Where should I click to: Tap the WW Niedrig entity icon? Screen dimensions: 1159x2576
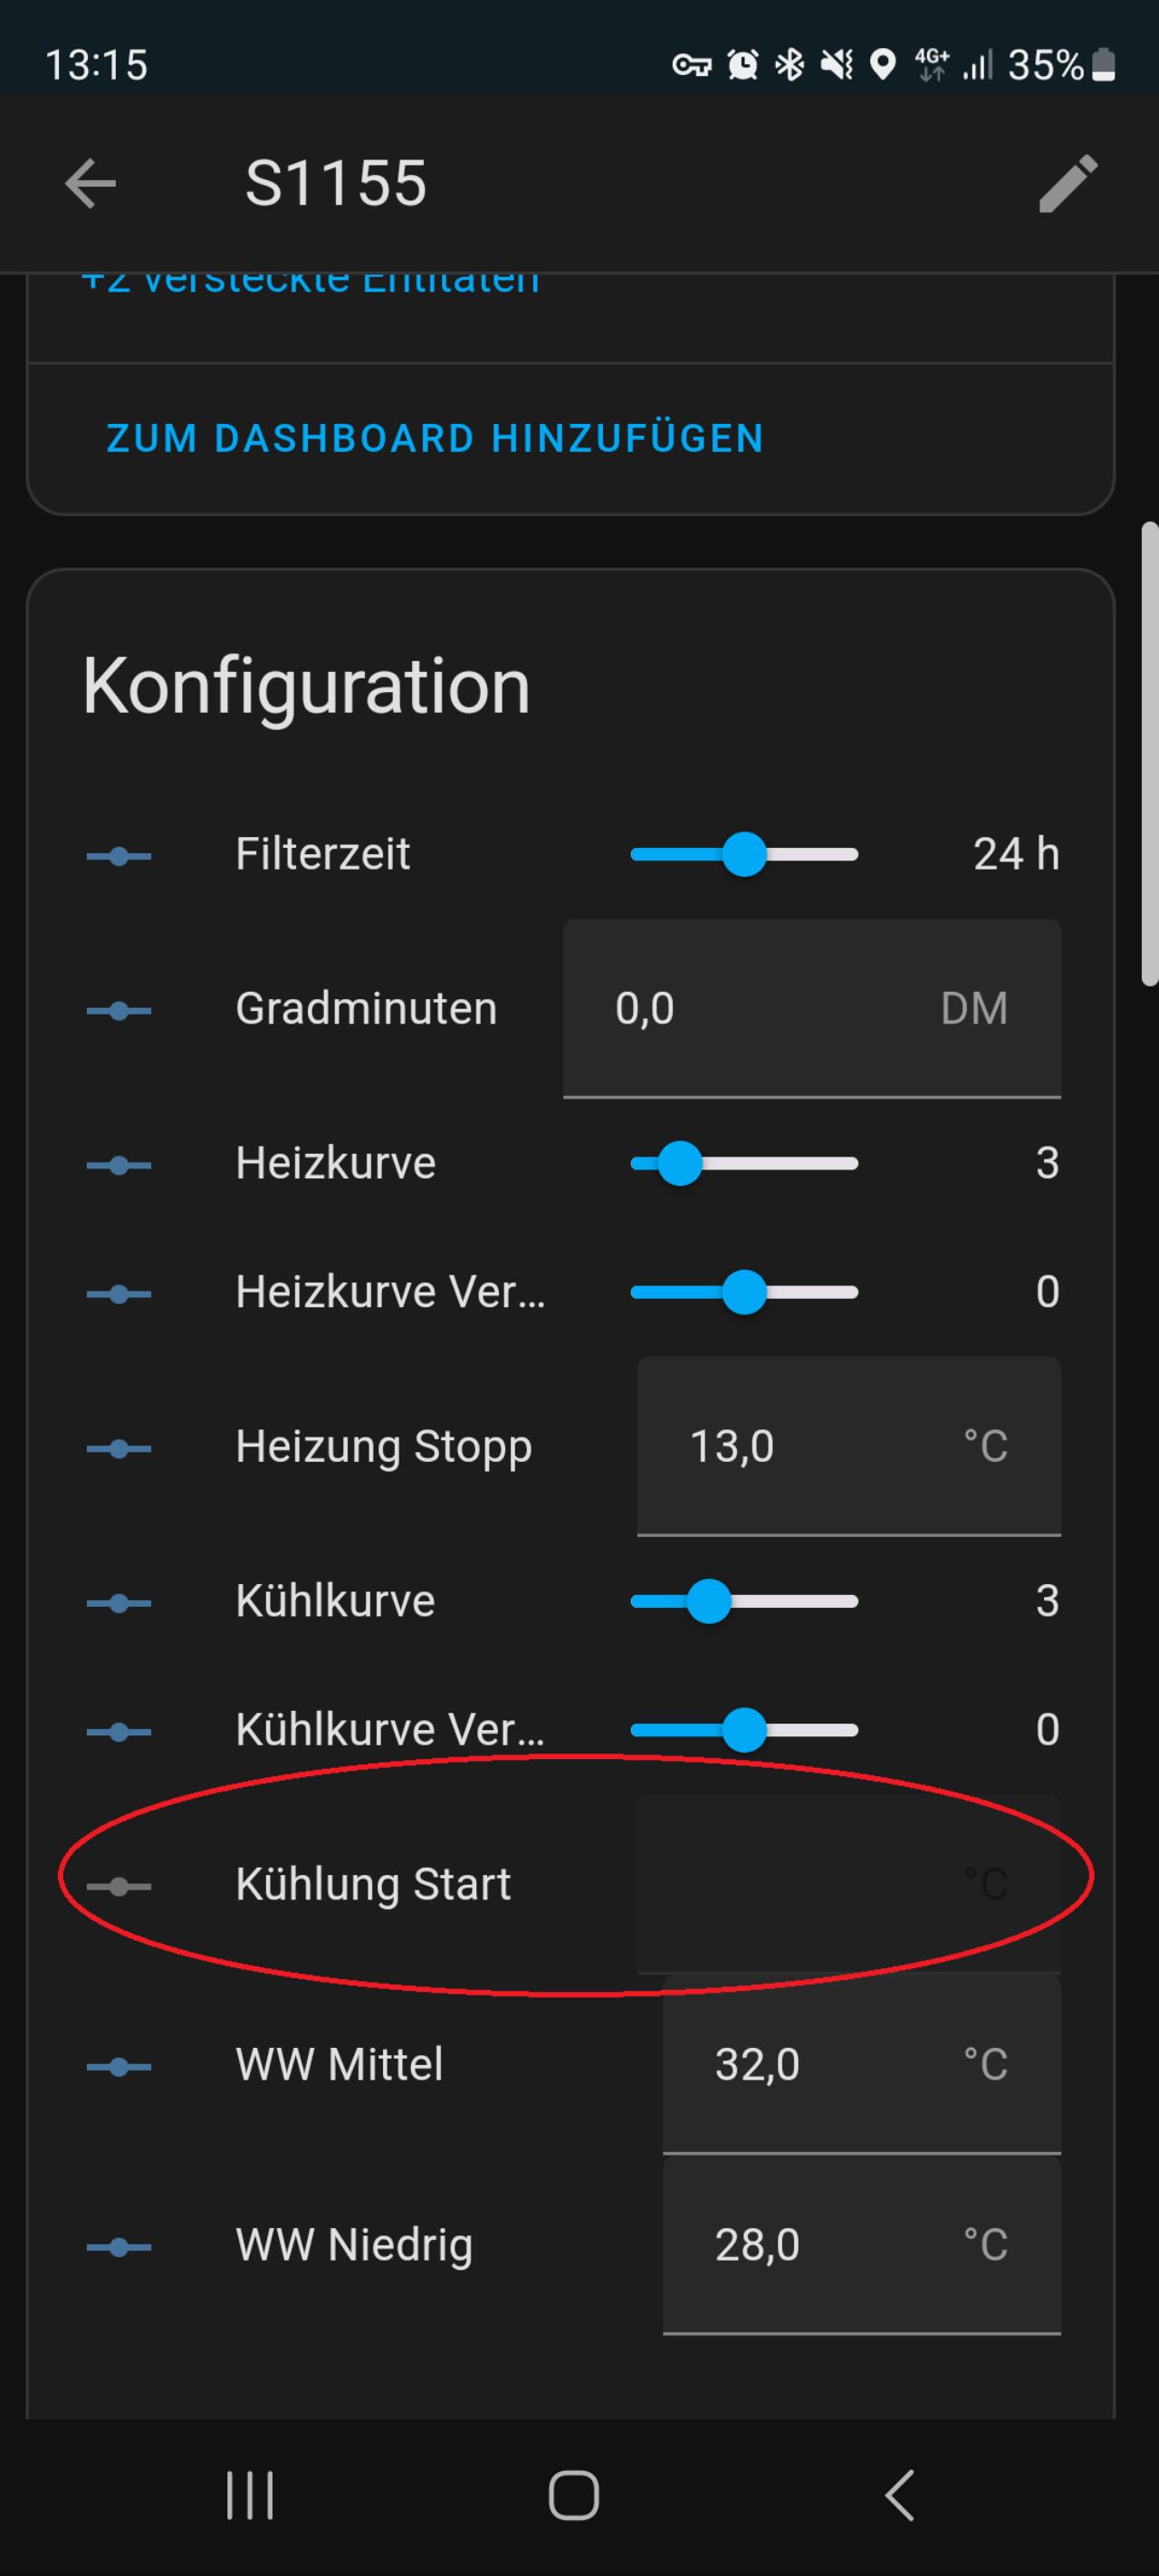coord(119,2247)
